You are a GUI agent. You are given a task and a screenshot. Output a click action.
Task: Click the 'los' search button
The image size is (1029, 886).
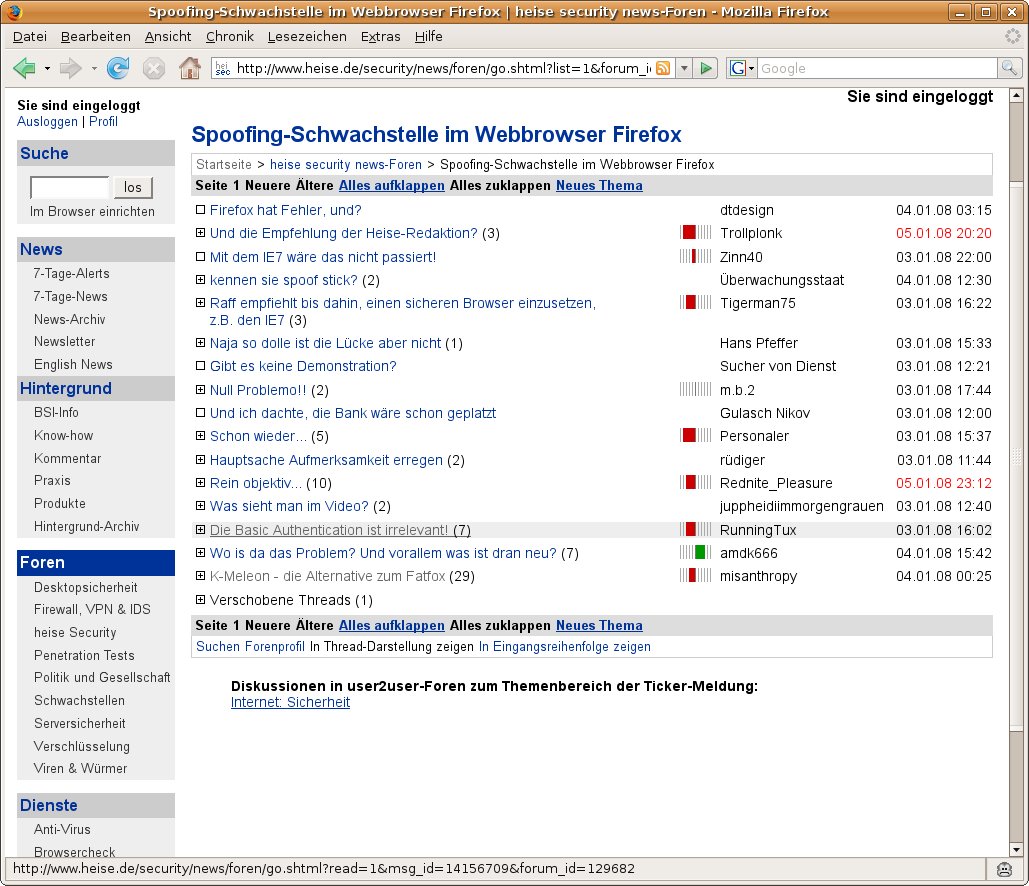(133, 187)
